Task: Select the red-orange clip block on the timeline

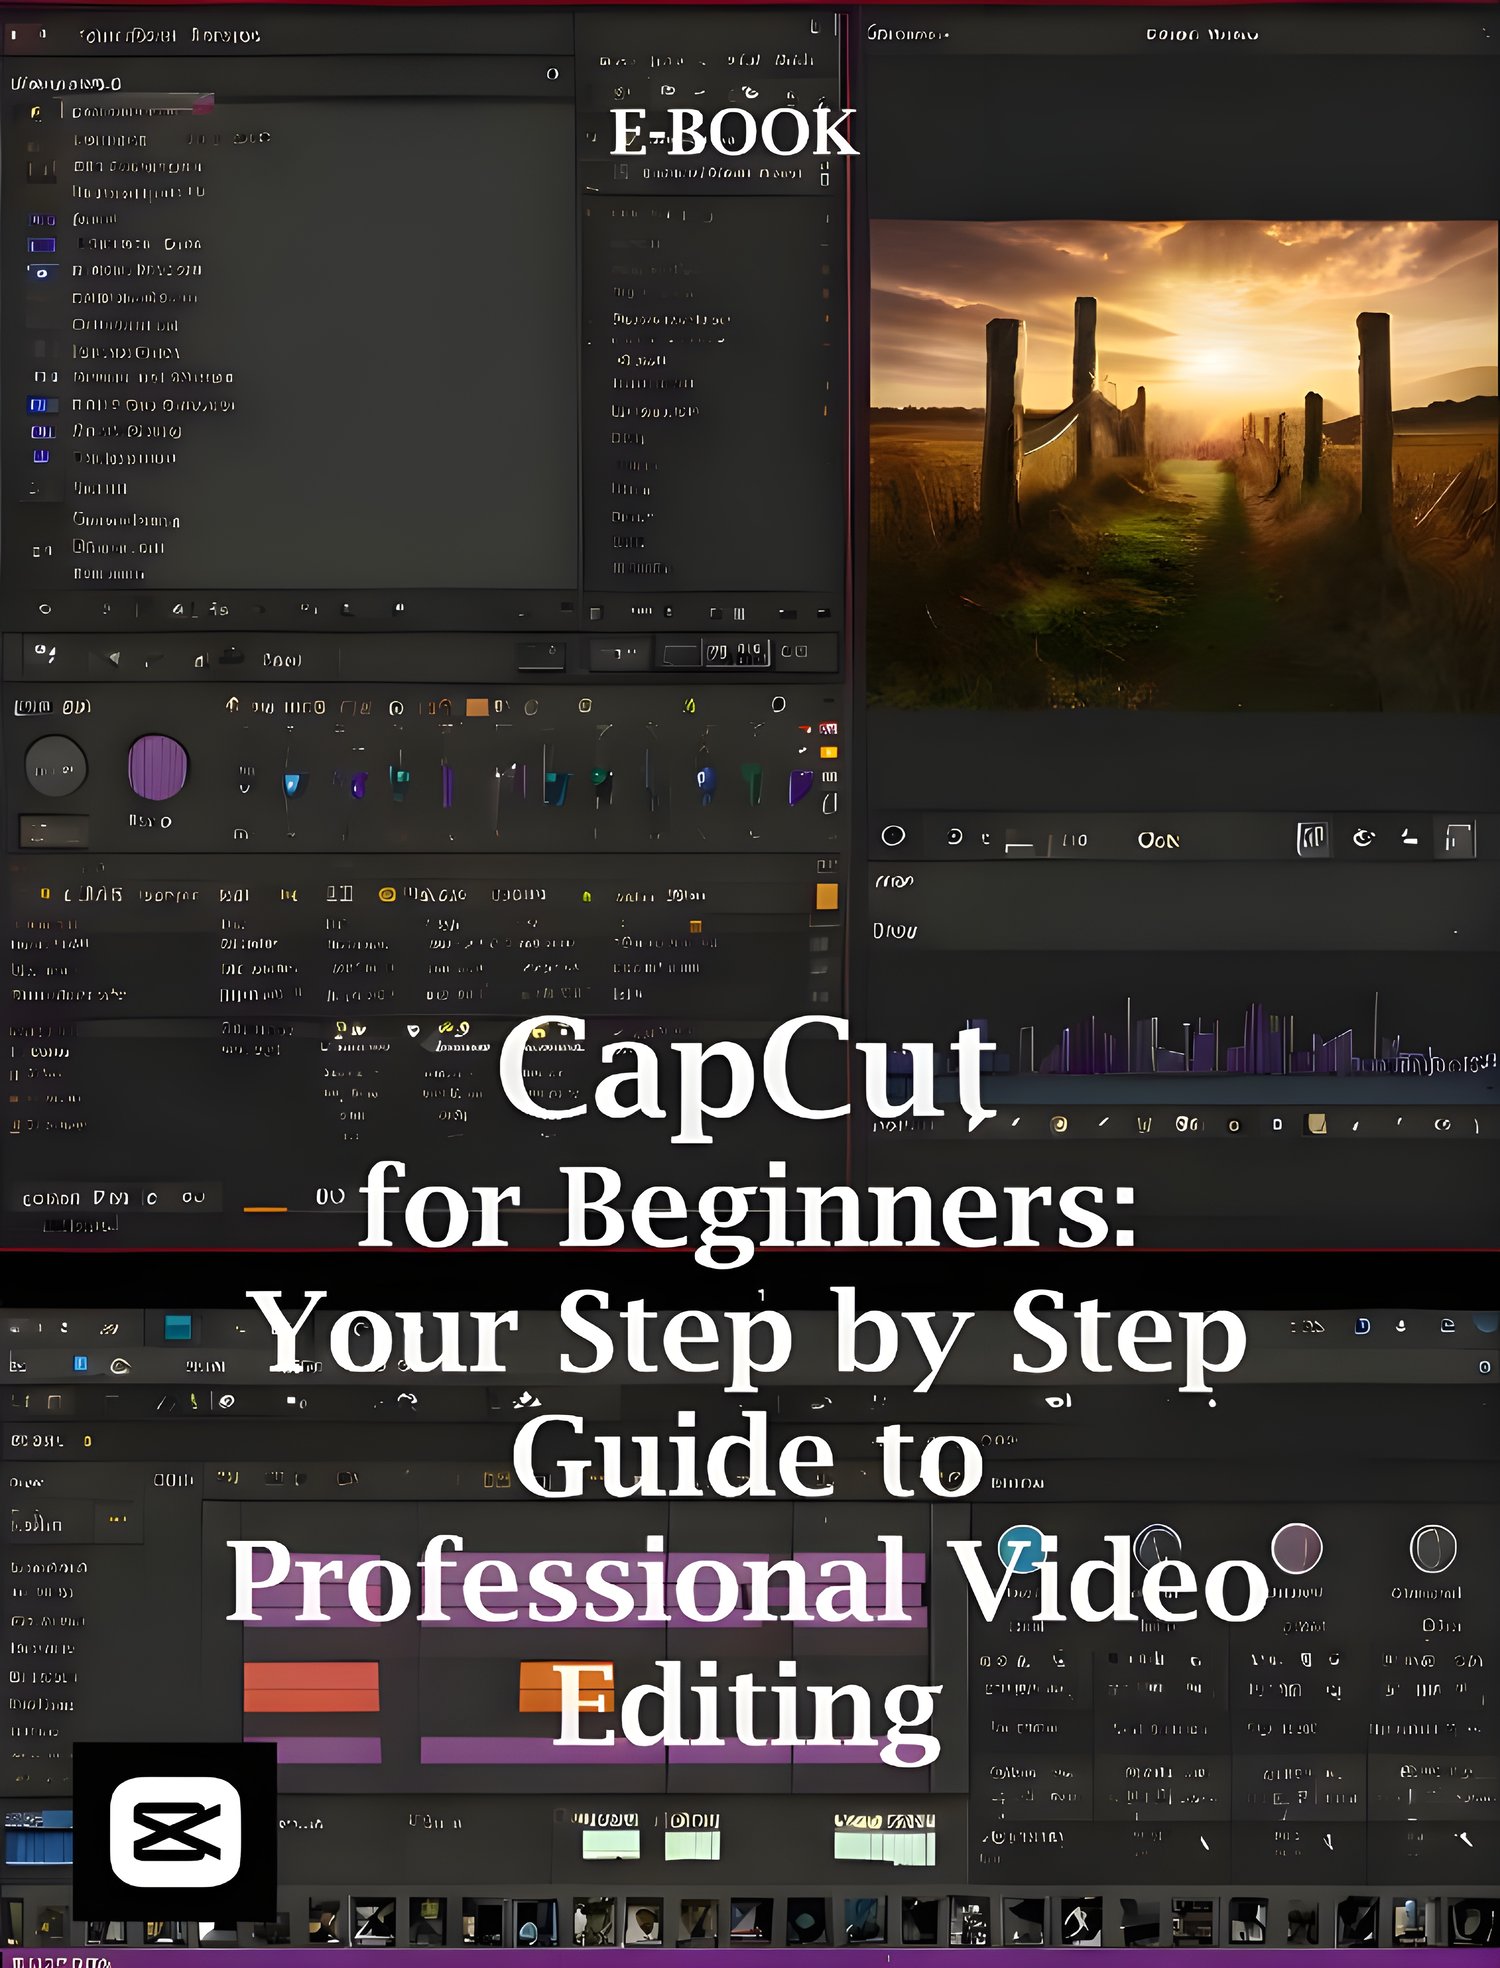Action: click(311, 1687)
